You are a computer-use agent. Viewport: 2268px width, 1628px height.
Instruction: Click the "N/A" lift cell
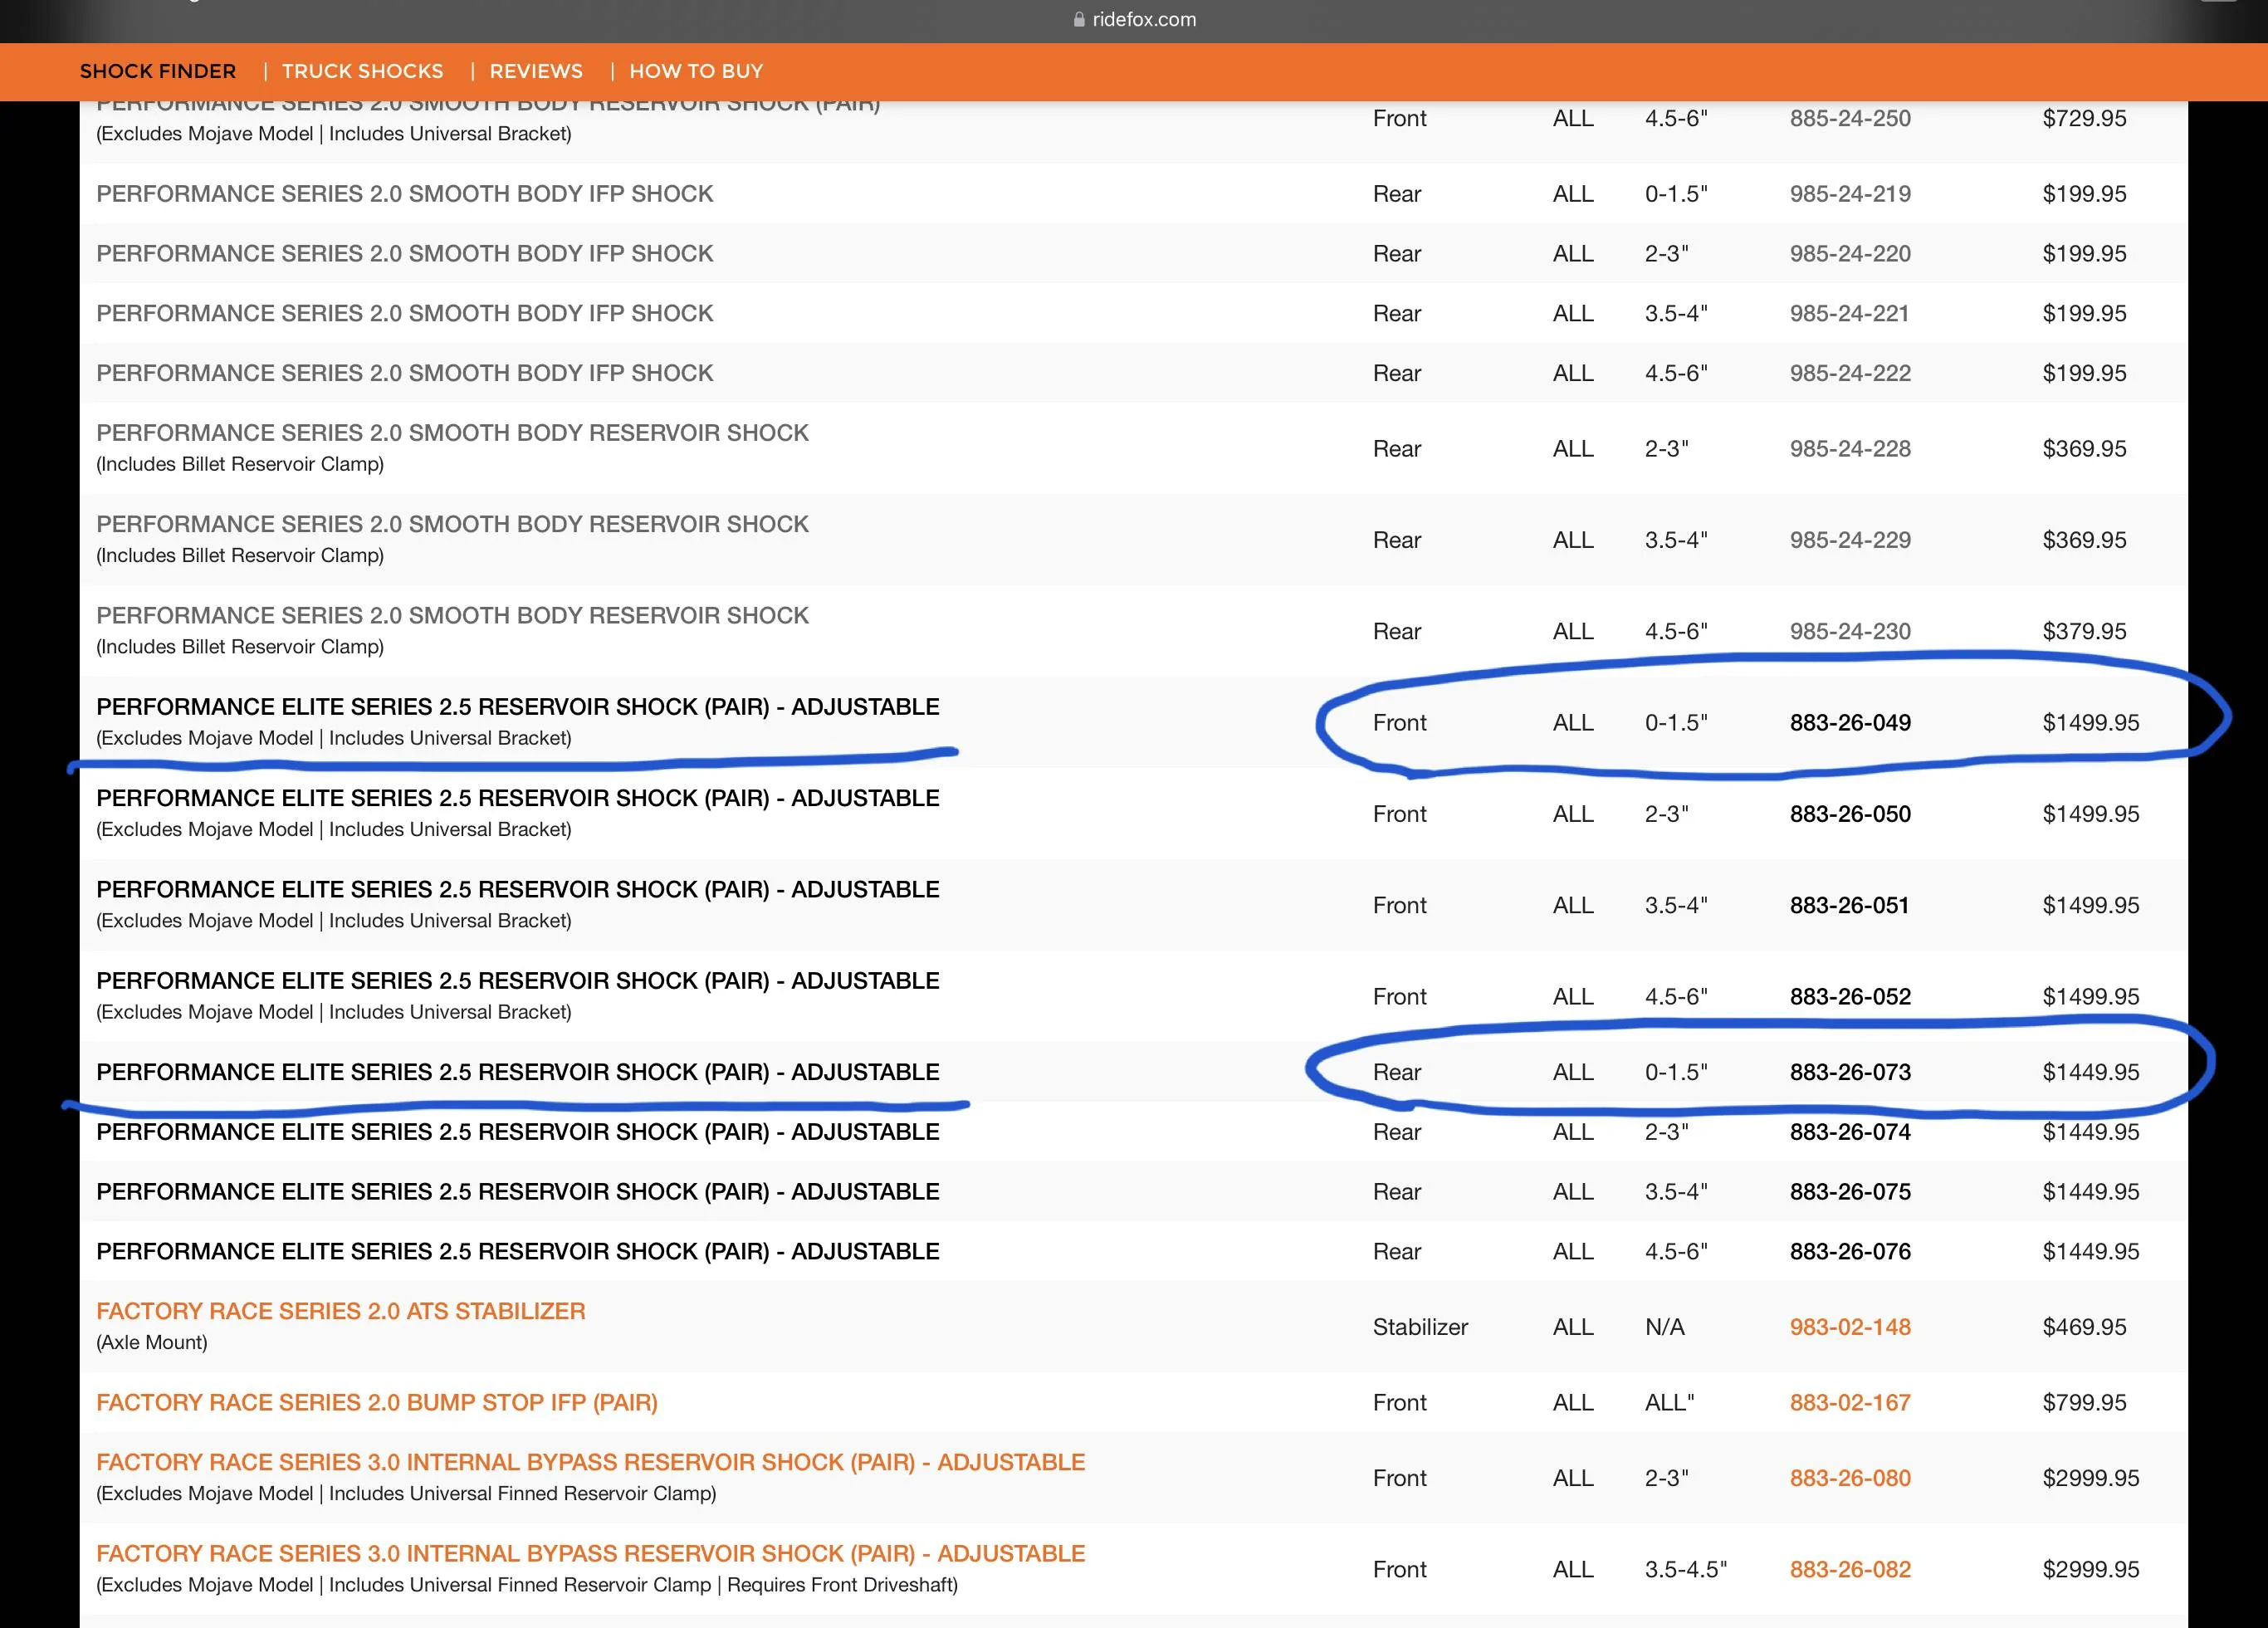click(x=1665, y=1327)
